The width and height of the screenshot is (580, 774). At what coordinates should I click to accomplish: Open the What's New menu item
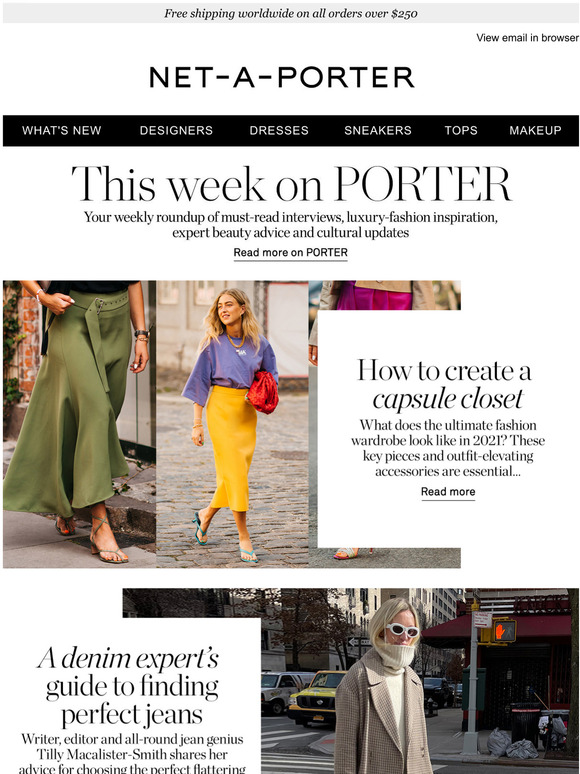coord(62,130)
